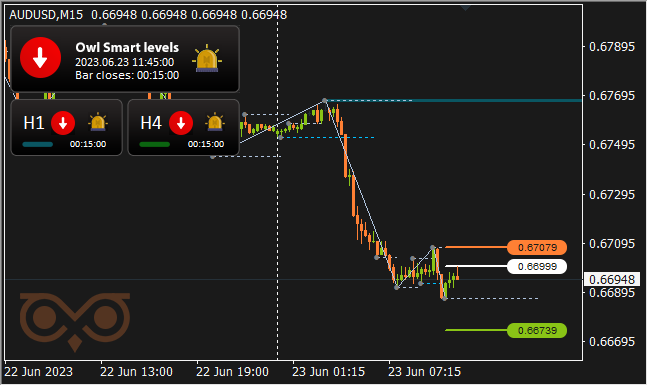Toggle the H4 alert siren icon
This screenshot has height=386, width=648.
[215, 122]
